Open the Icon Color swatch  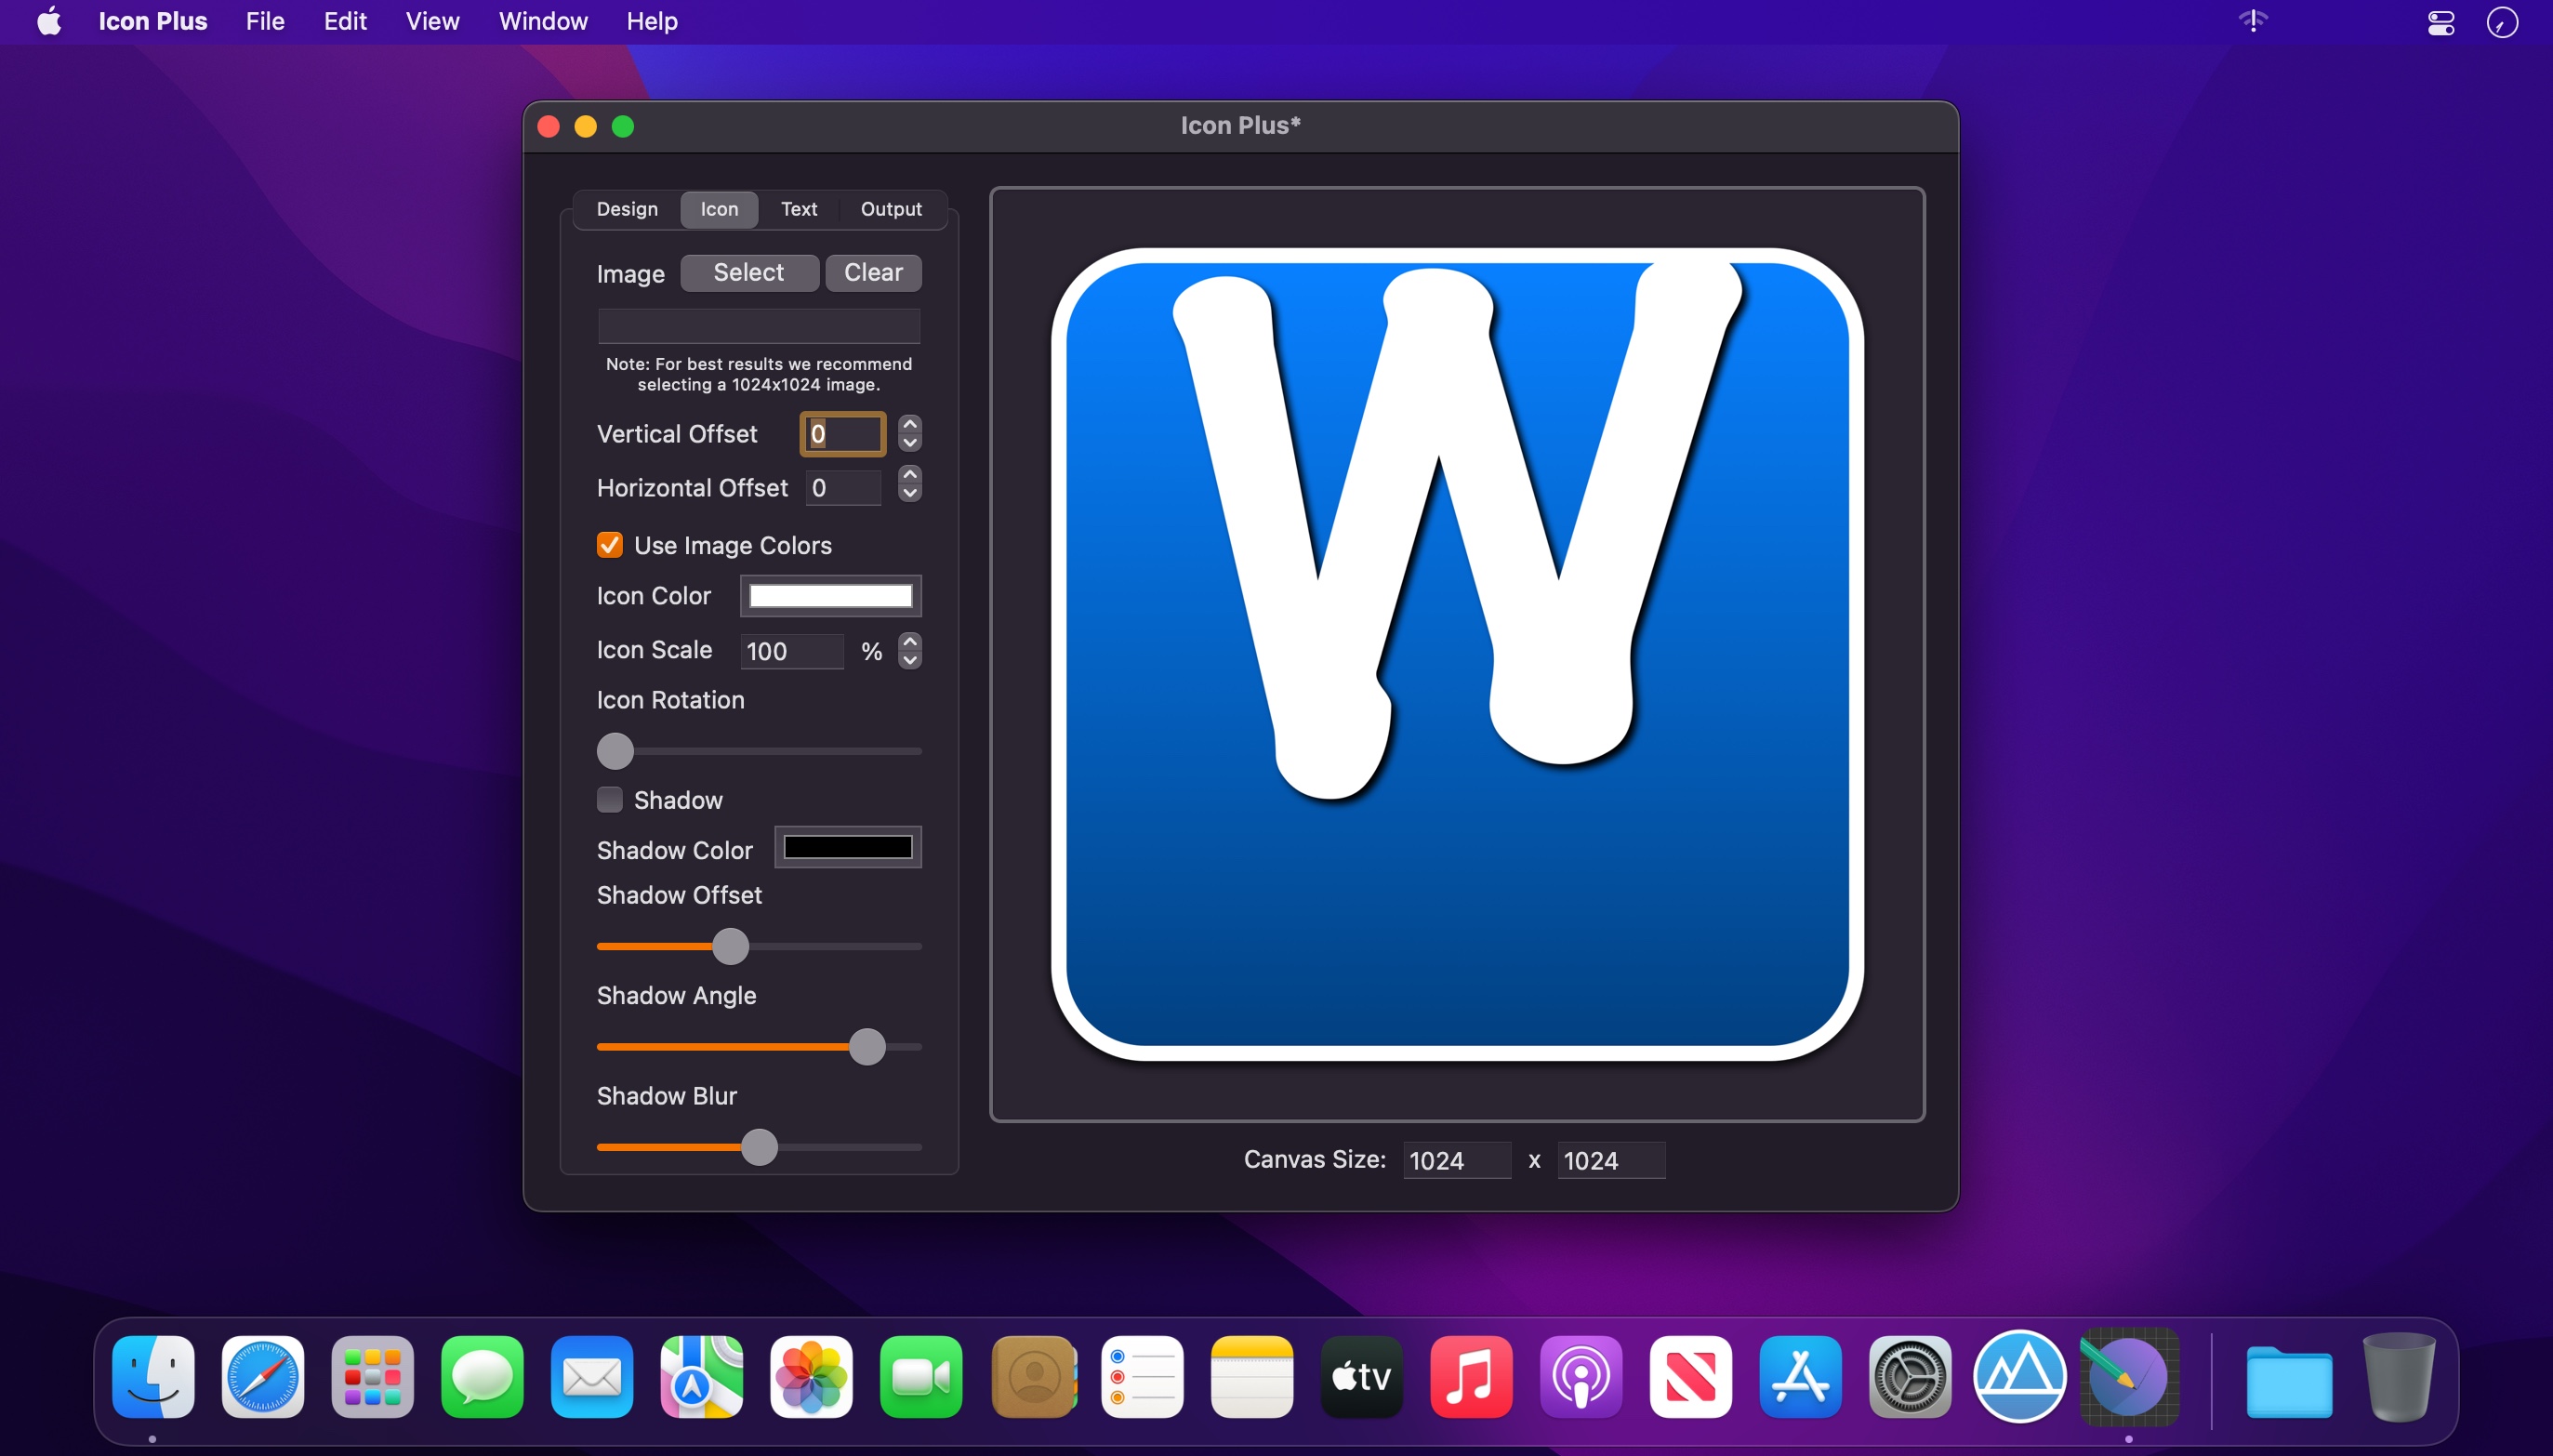[x=830, y=596]
